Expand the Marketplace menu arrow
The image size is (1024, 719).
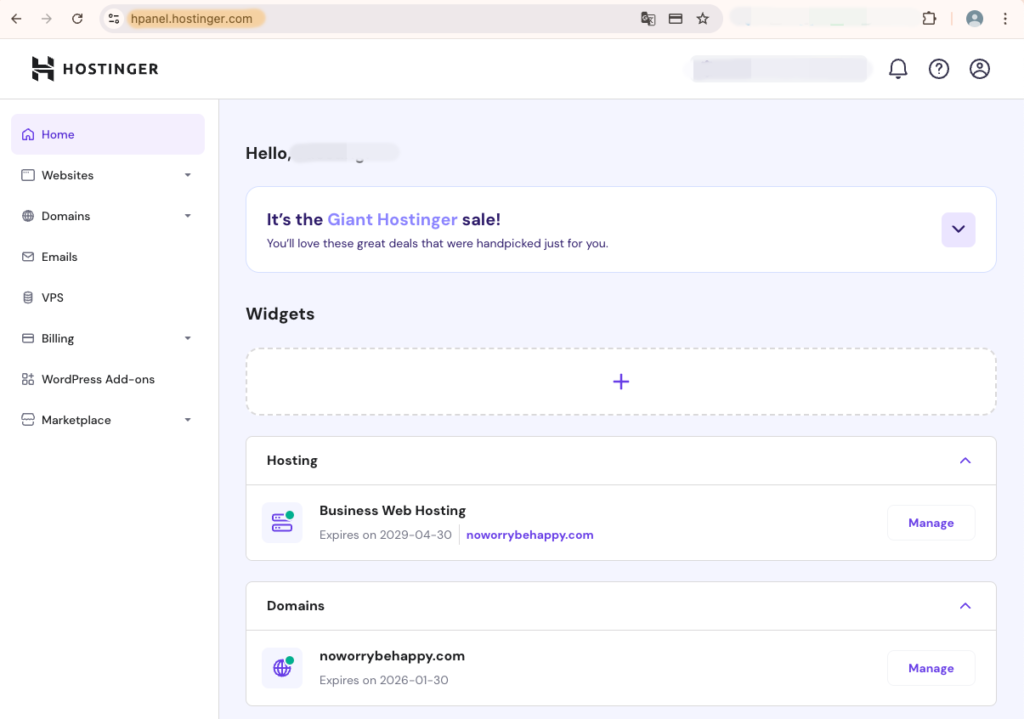click(187, 420)
